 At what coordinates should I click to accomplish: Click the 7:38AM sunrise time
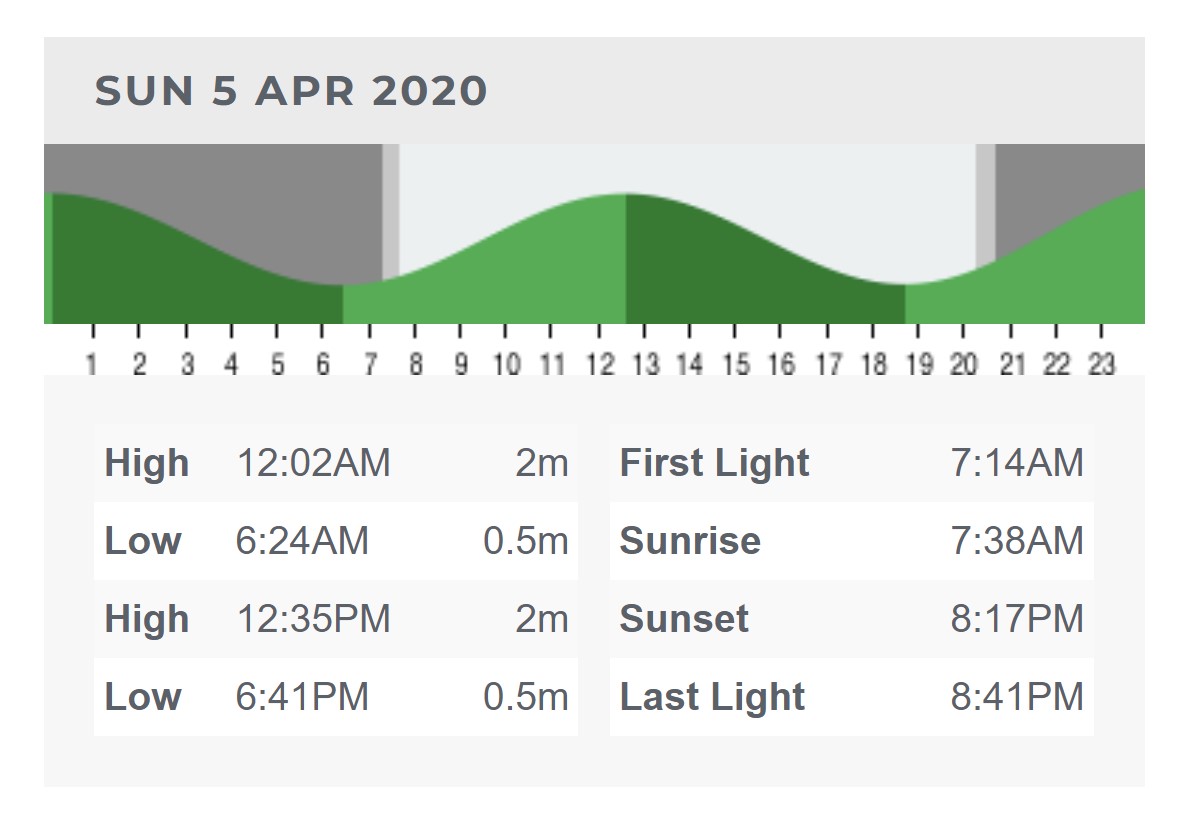coord(1017,541)
